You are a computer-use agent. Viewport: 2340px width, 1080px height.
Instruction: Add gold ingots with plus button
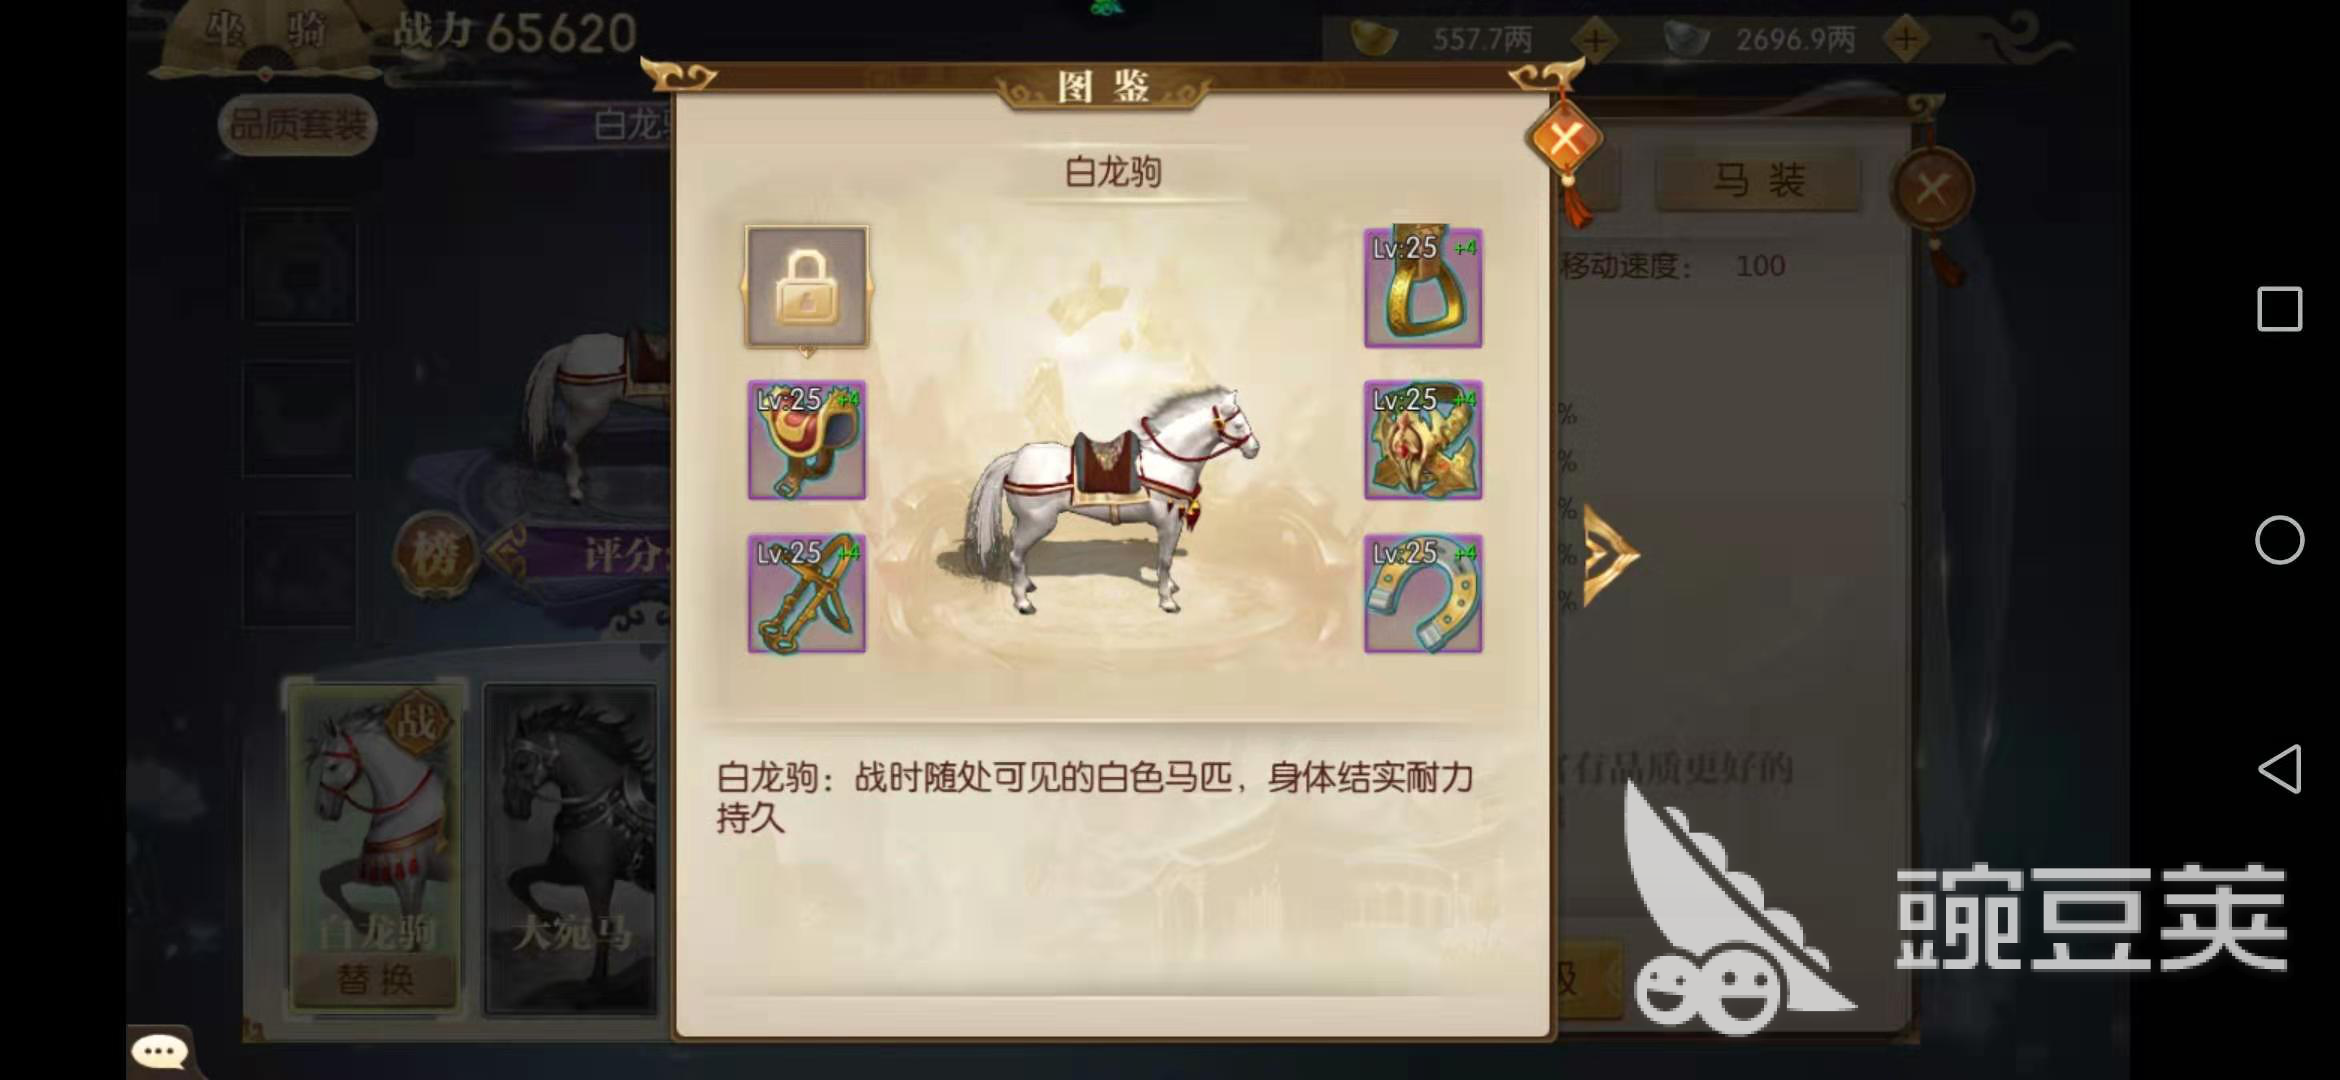[1594, 41]
